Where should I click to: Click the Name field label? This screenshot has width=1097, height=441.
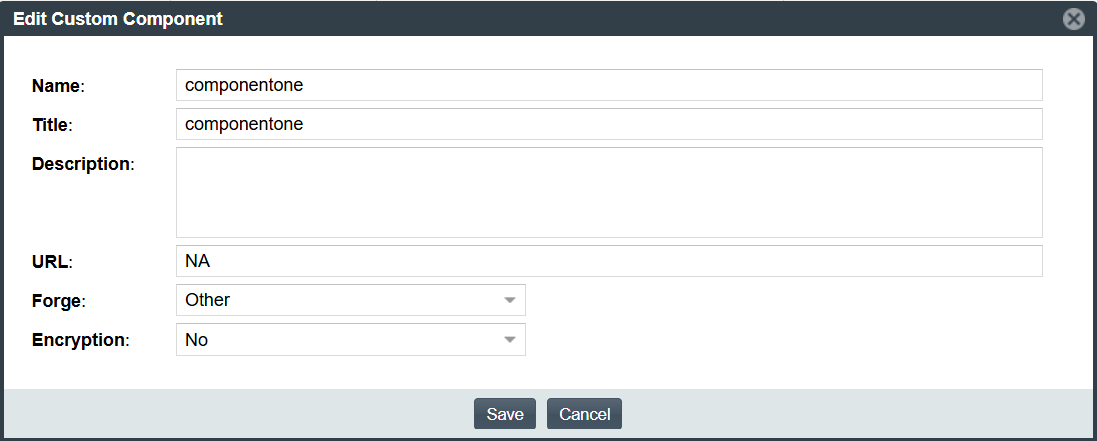[x=57, y=86]
